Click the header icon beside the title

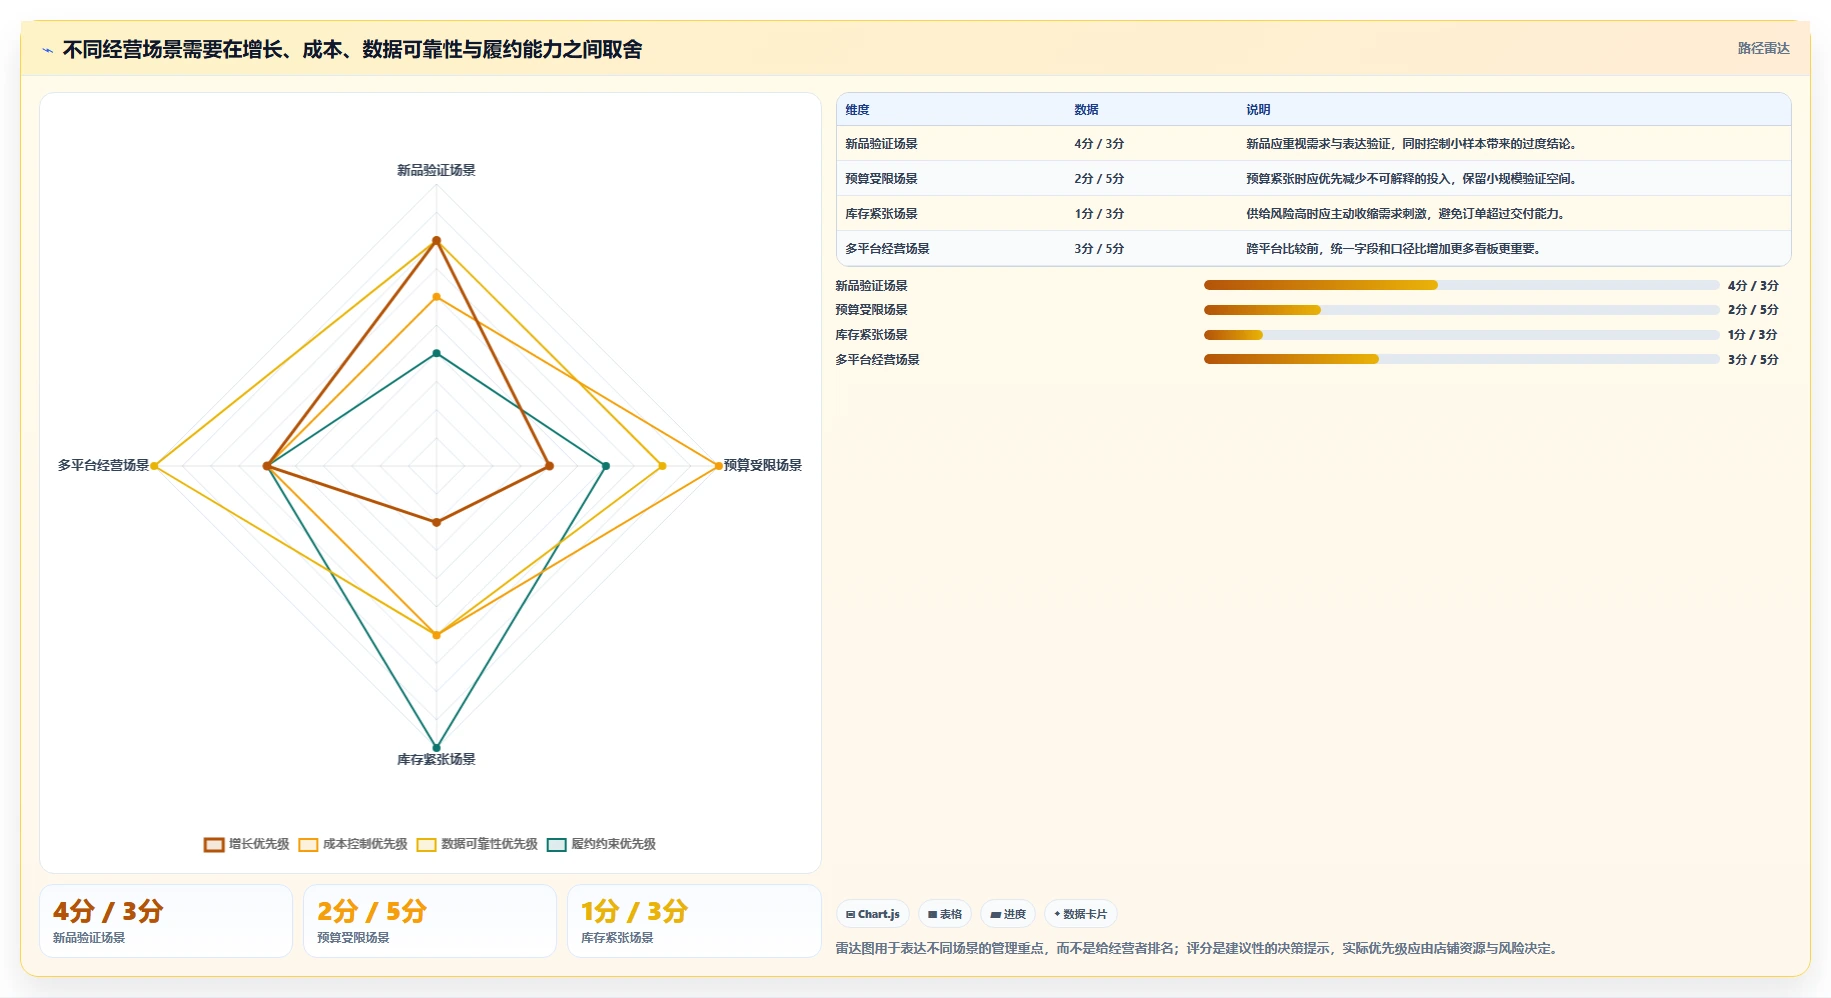coord(47,50)
